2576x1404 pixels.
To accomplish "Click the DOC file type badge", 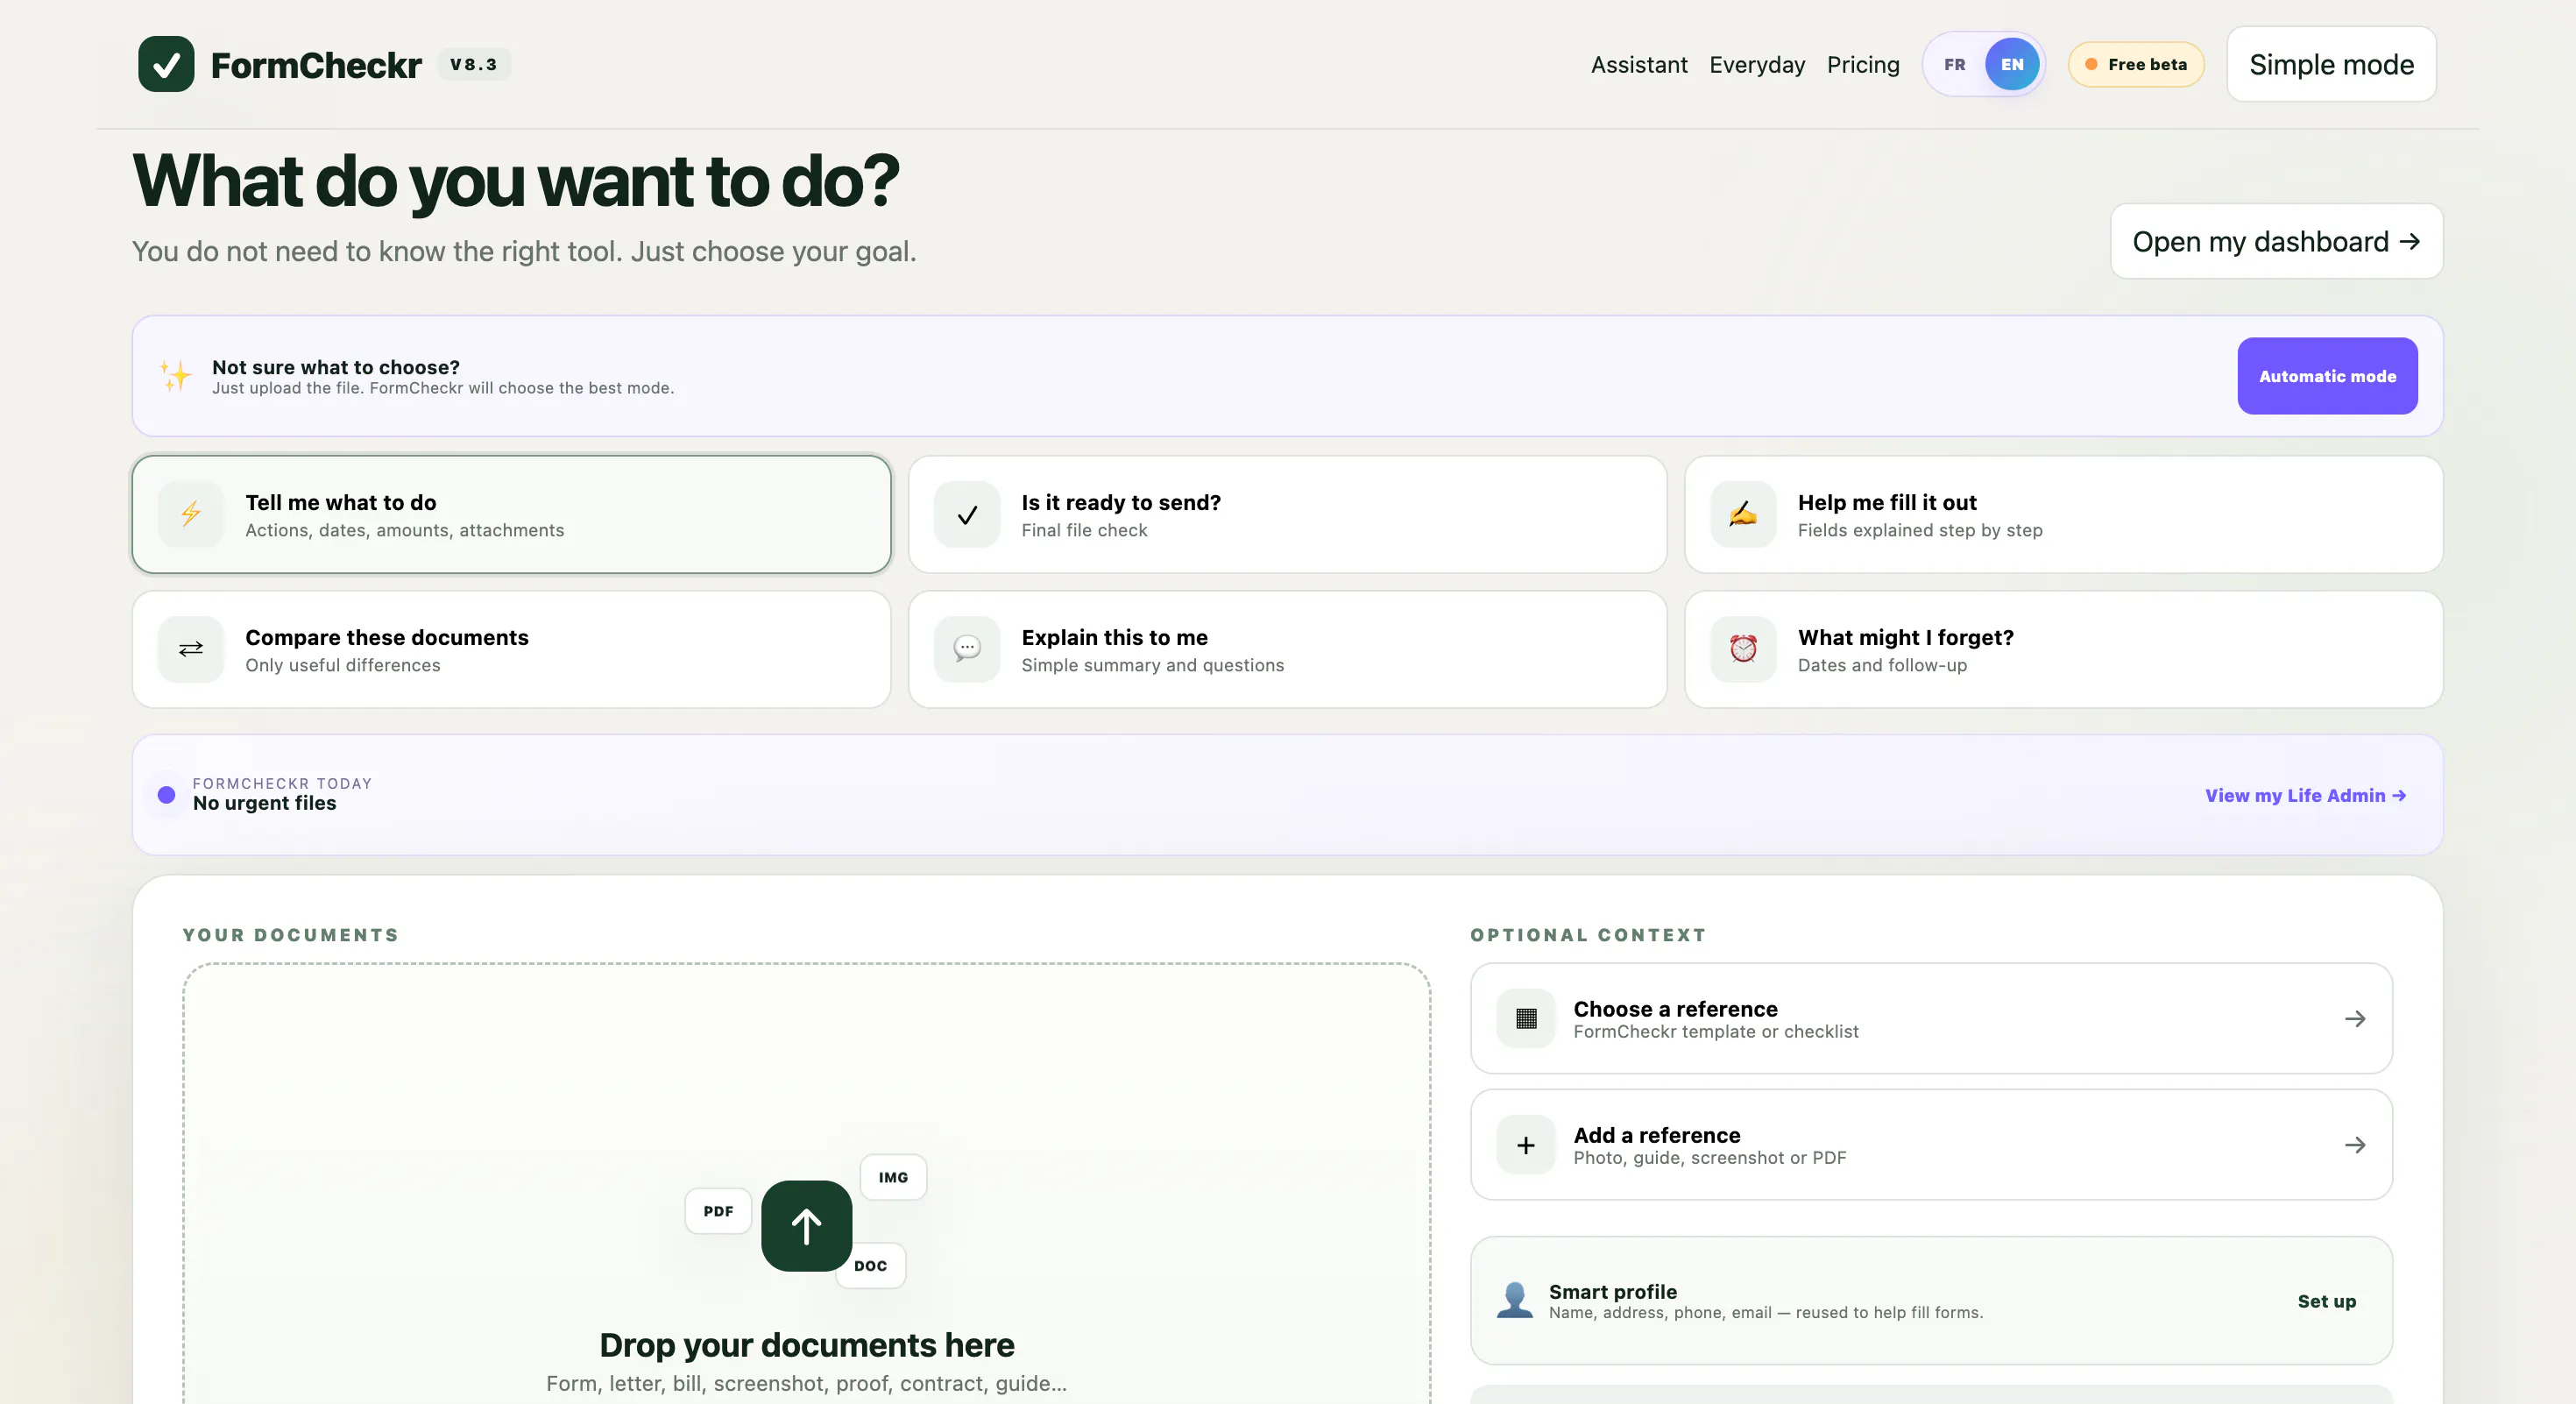I will click(x=870, y=1265).
